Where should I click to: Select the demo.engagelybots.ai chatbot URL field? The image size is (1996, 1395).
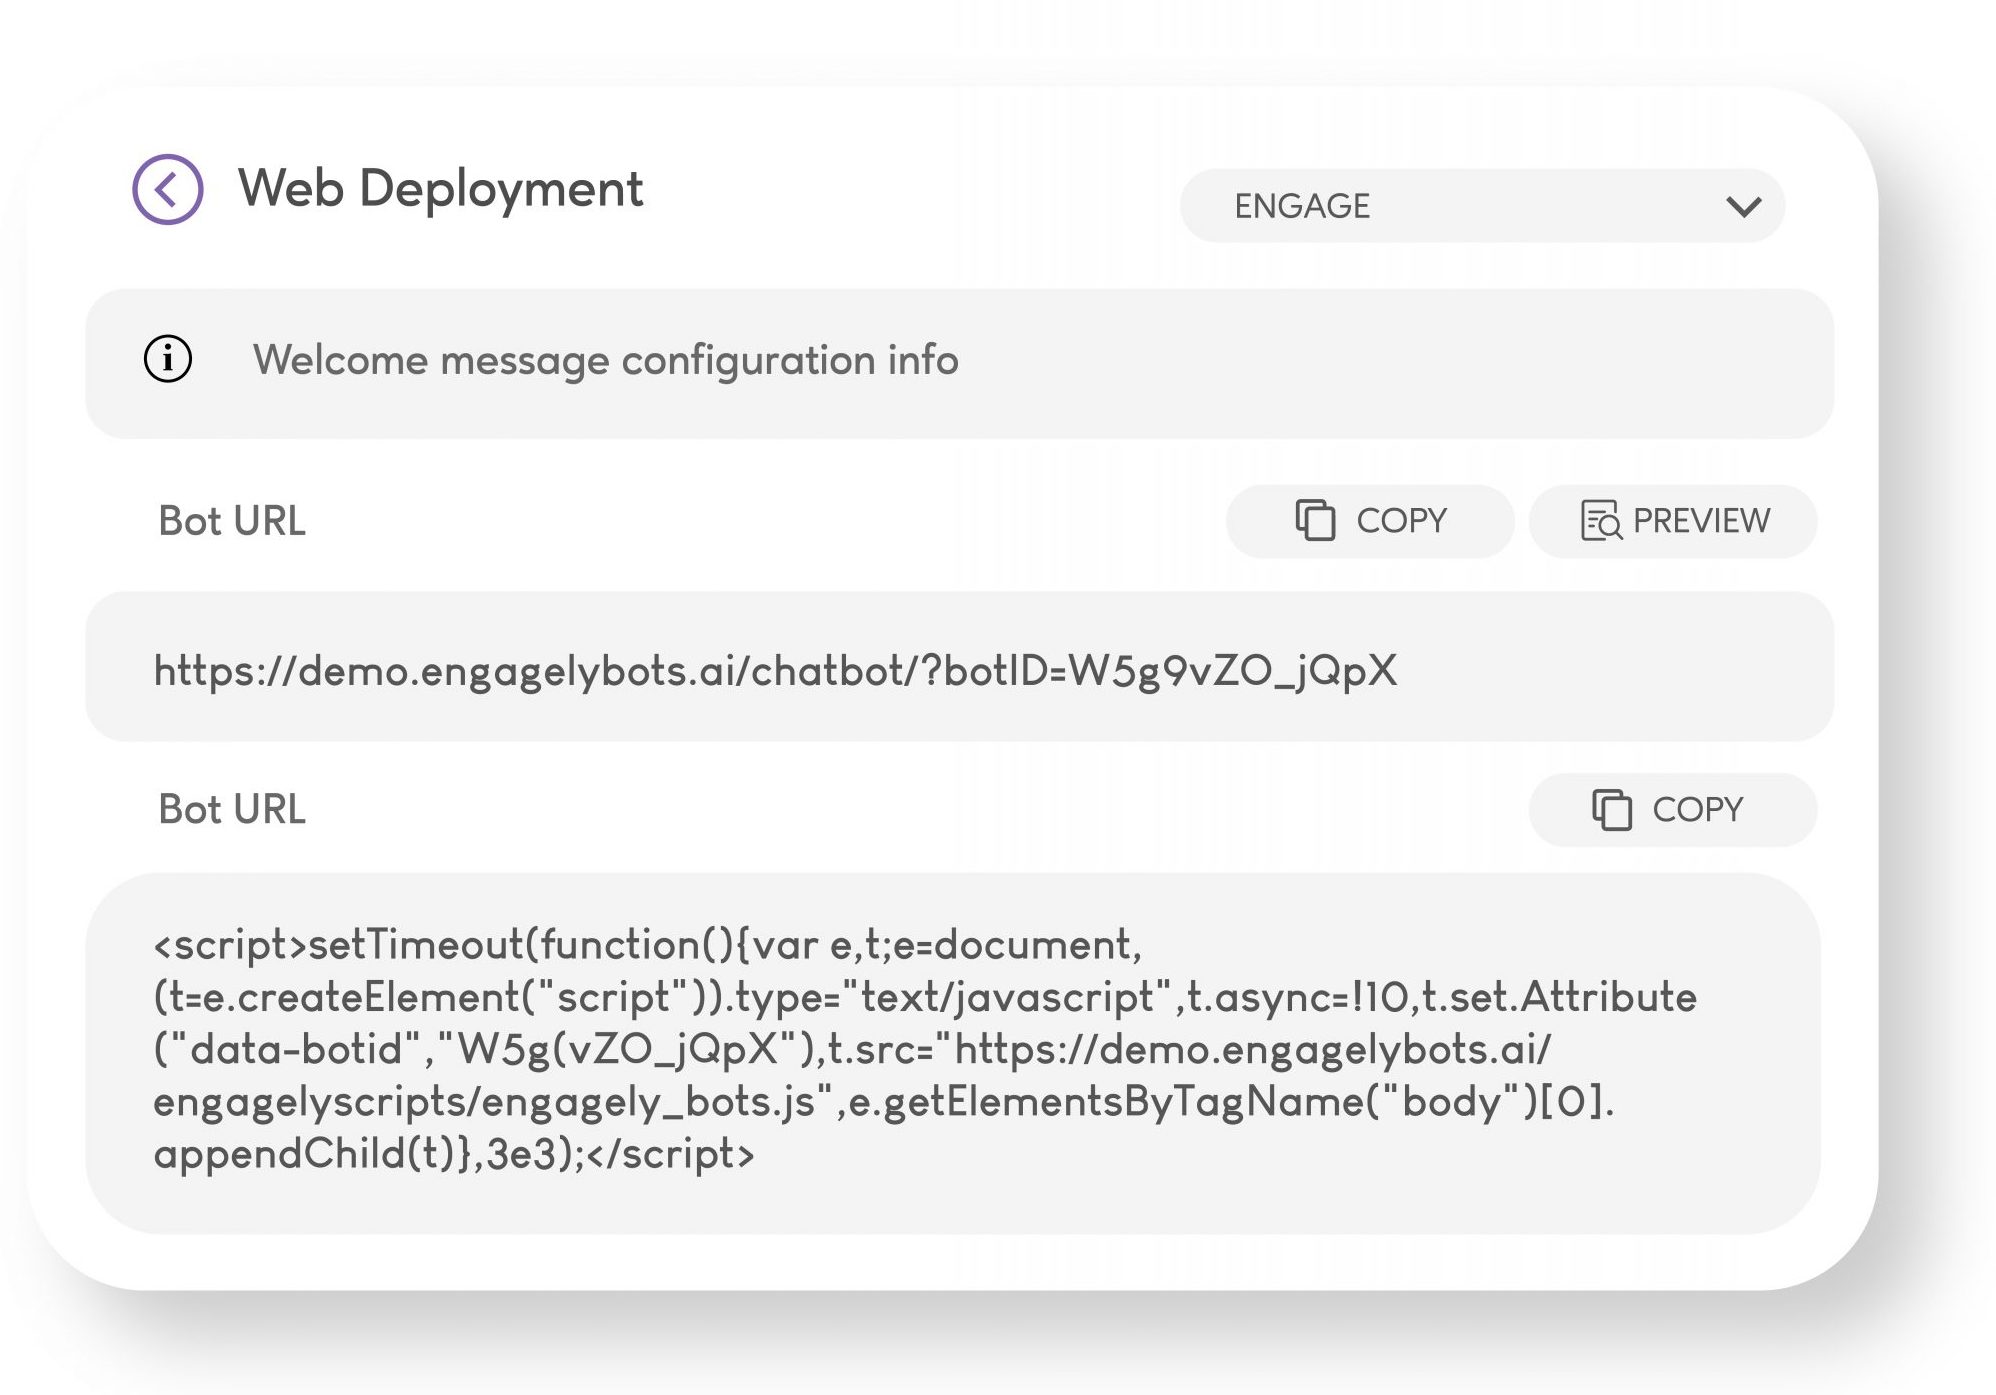pos(959,666)
